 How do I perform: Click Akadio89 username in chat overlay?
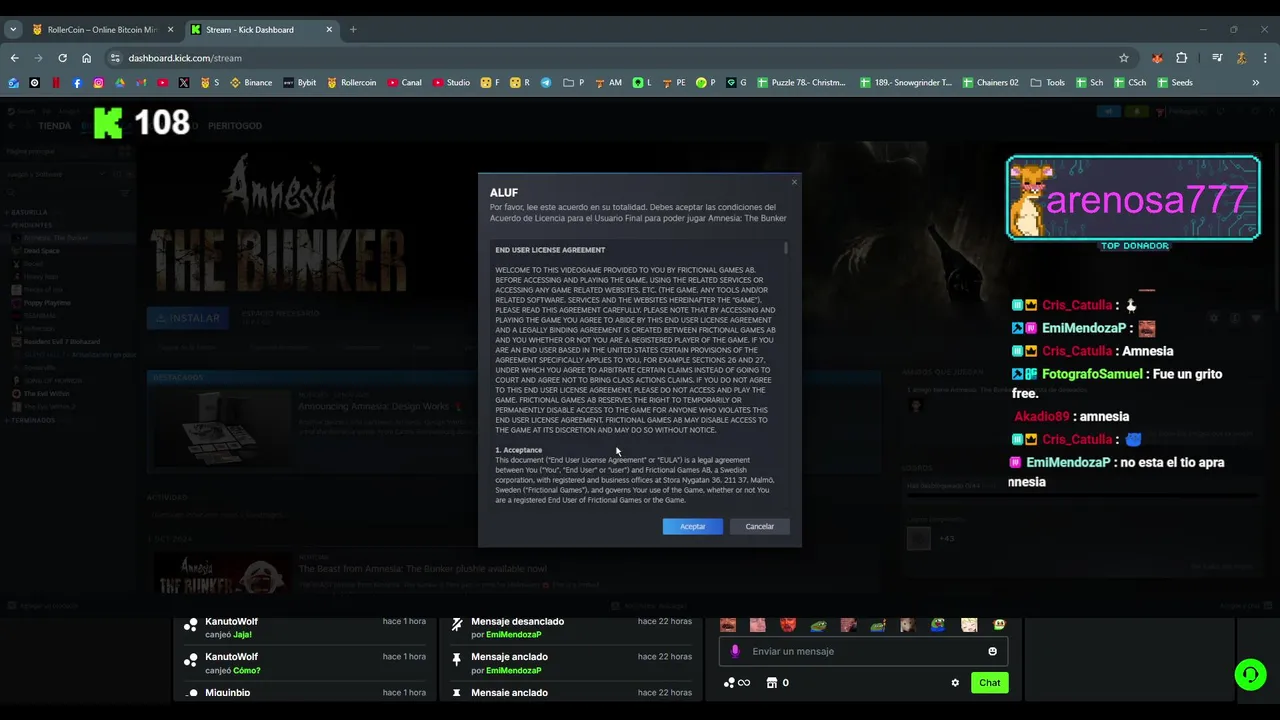[1042, 417]
